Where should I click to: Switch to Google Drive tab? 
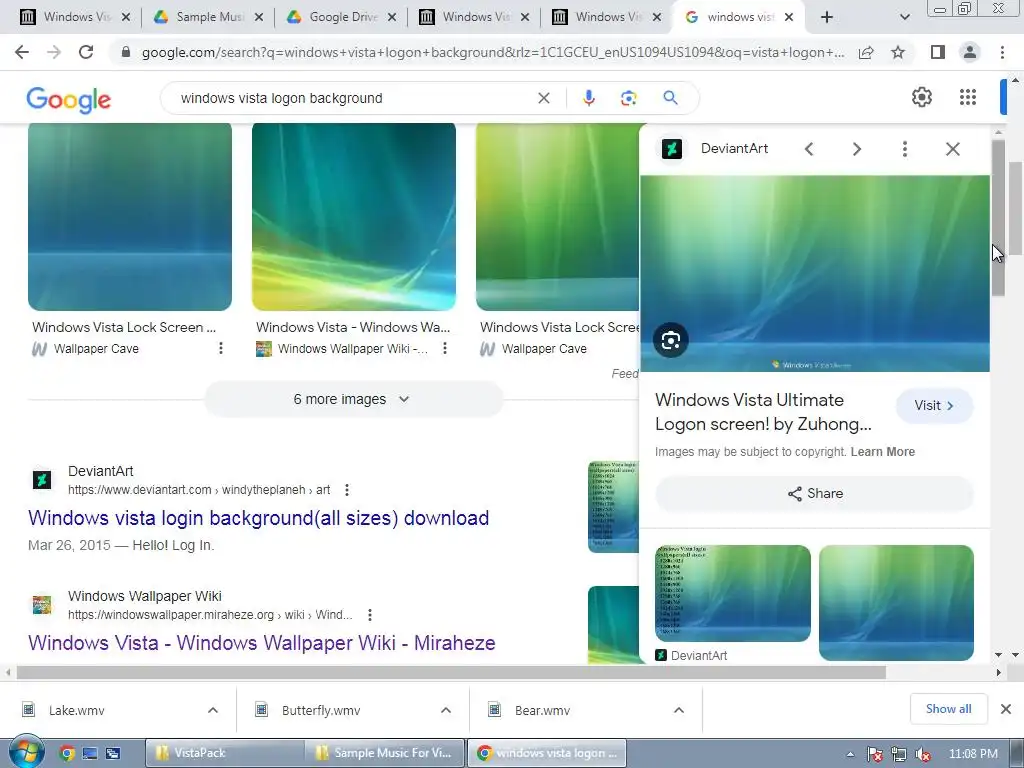tap(341, 17)
